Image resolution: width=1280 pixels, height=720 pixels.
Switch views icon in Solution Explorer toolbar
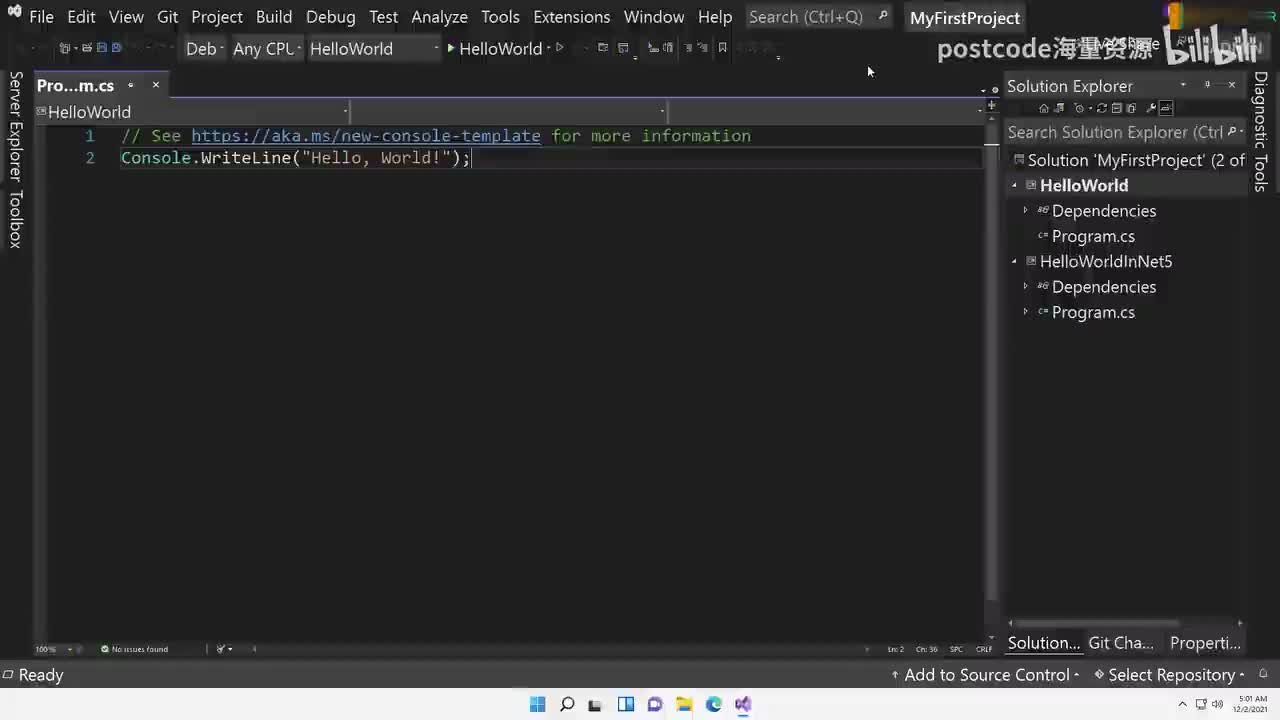1059,108
